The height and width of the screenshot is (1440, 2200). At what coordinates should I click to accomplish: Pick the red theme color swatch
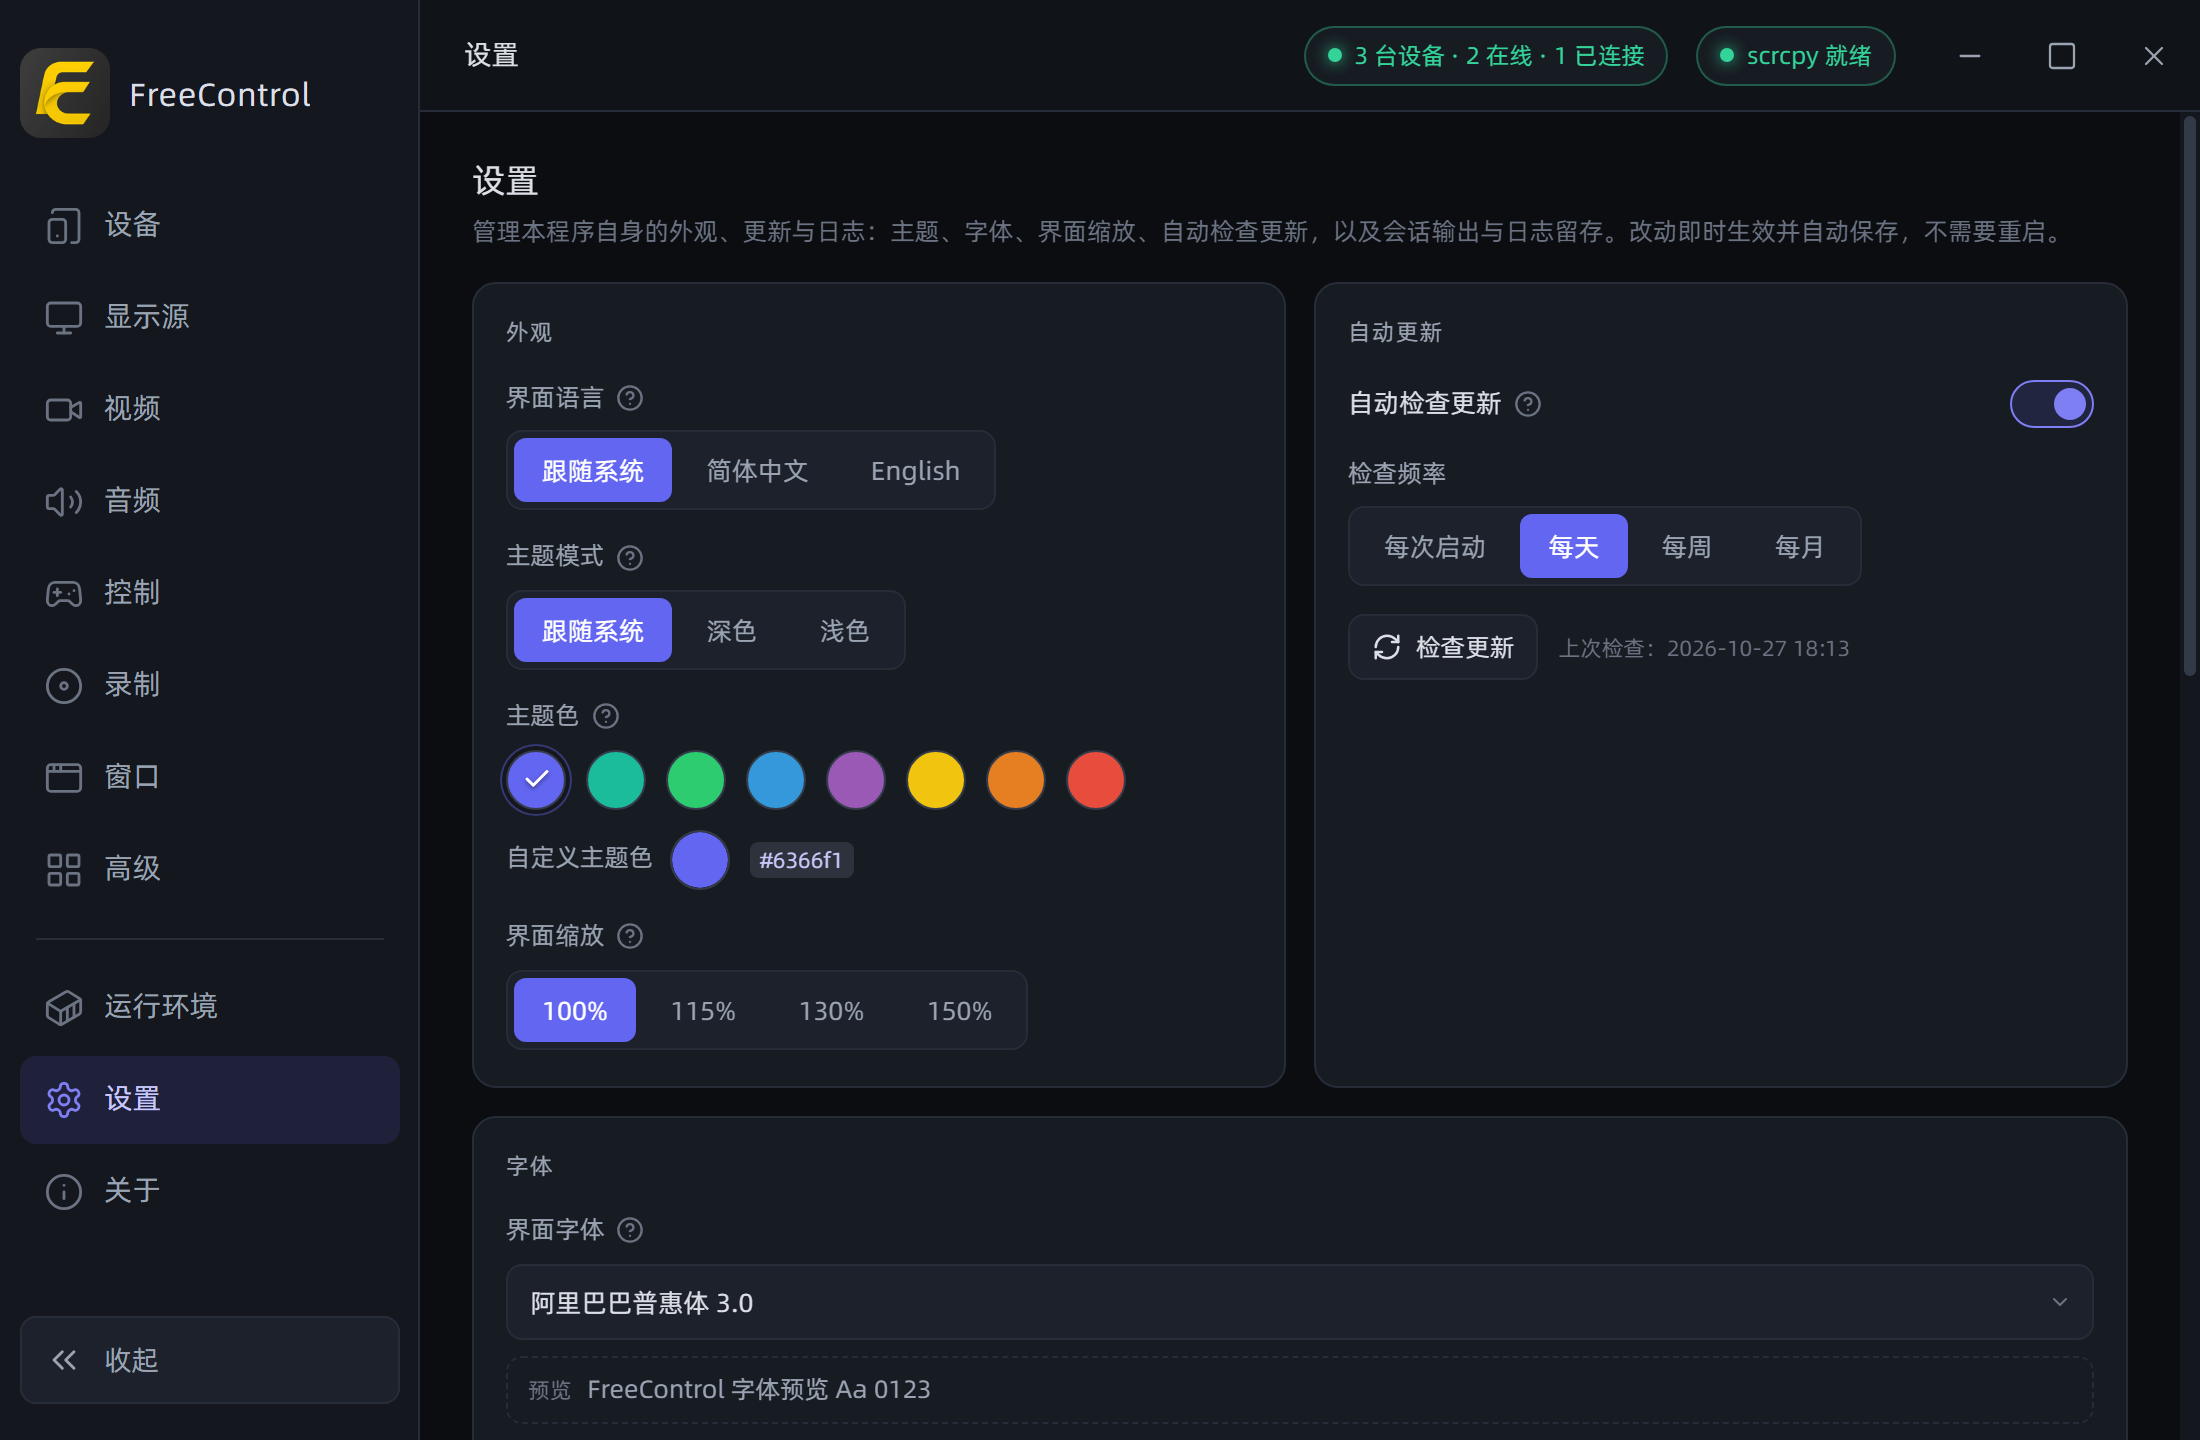point(1096,780)
